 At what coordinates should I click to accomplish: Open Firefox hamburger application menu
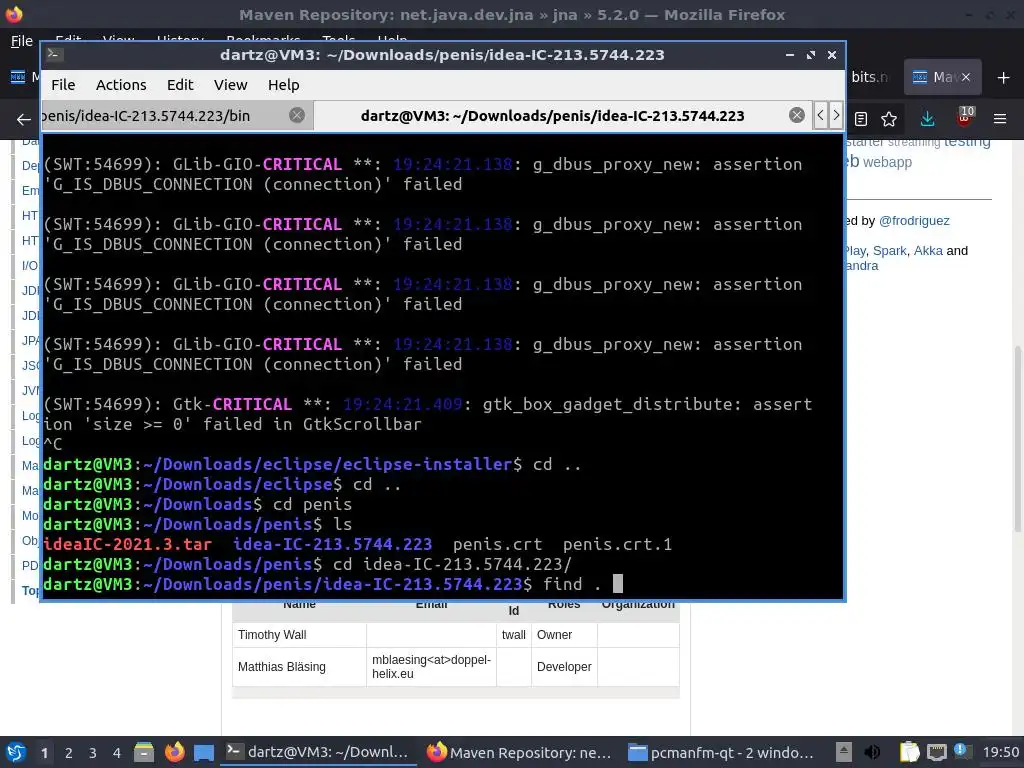pos(1000,119)
